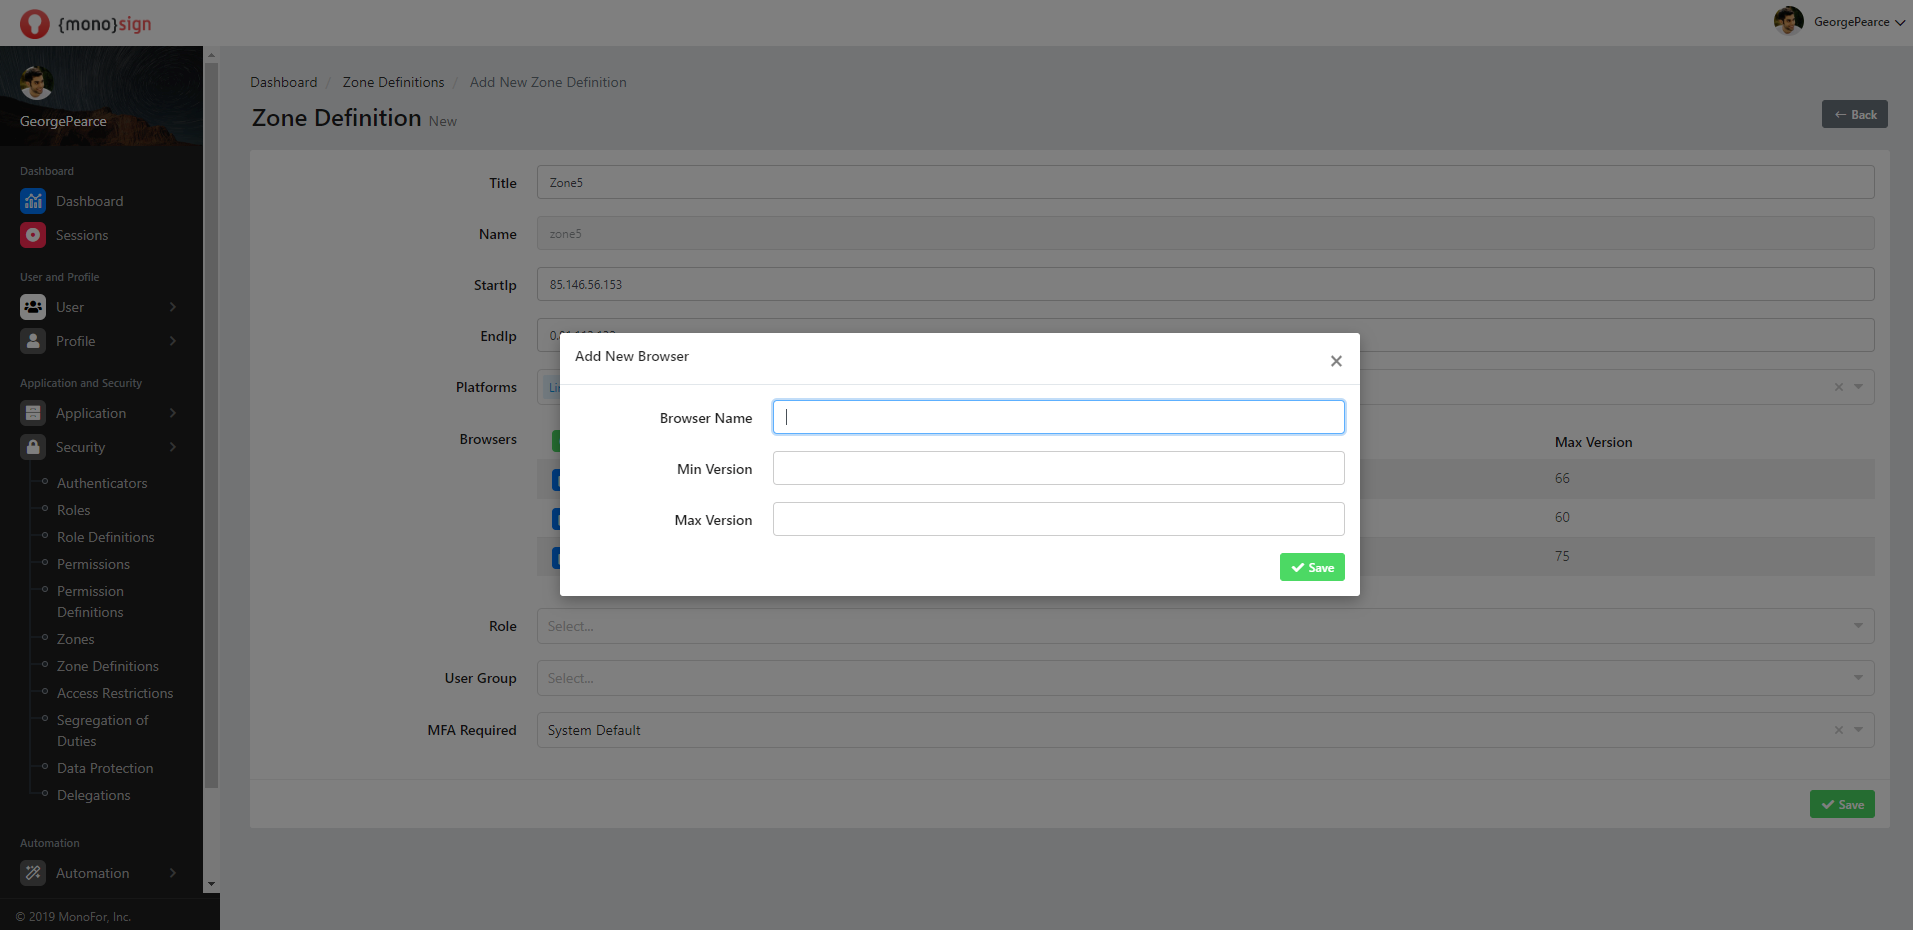This screenshot has height=930, width=1913.
Task: Click the monosign logo icon
Action: pos(34,24)
